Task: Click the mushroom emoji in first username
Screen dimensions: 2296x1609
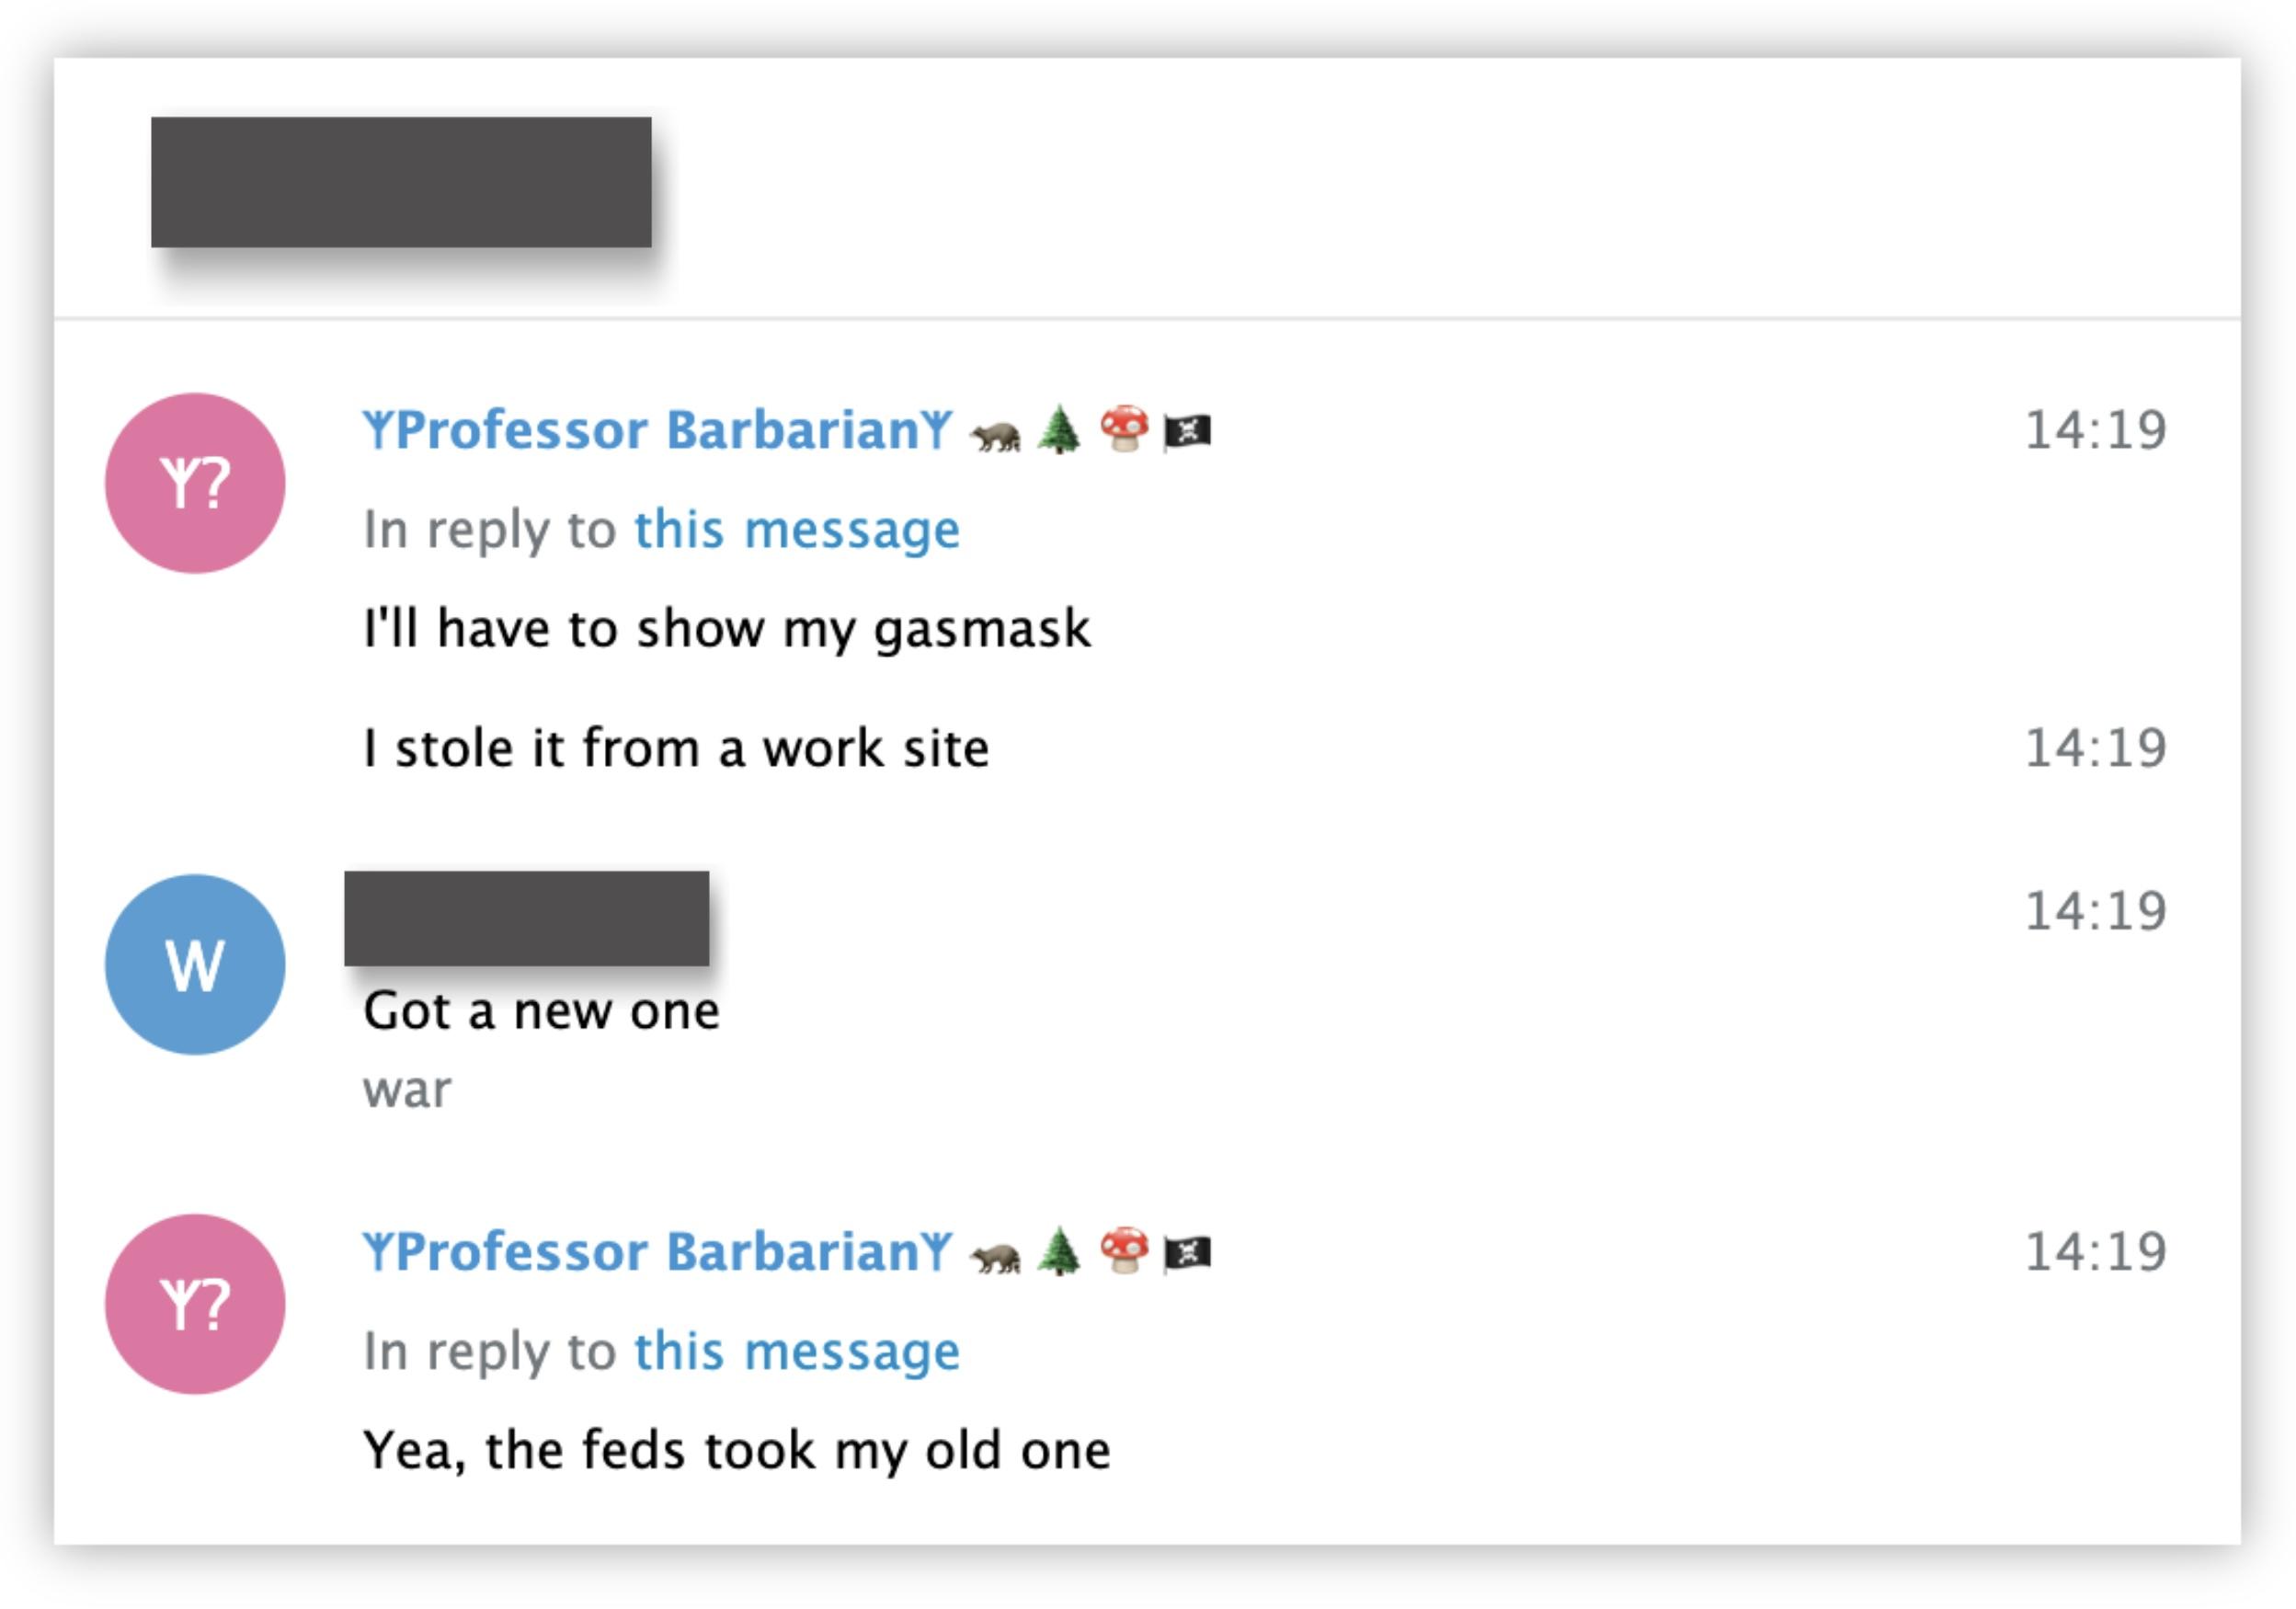Action: [x=1123, y=430]
